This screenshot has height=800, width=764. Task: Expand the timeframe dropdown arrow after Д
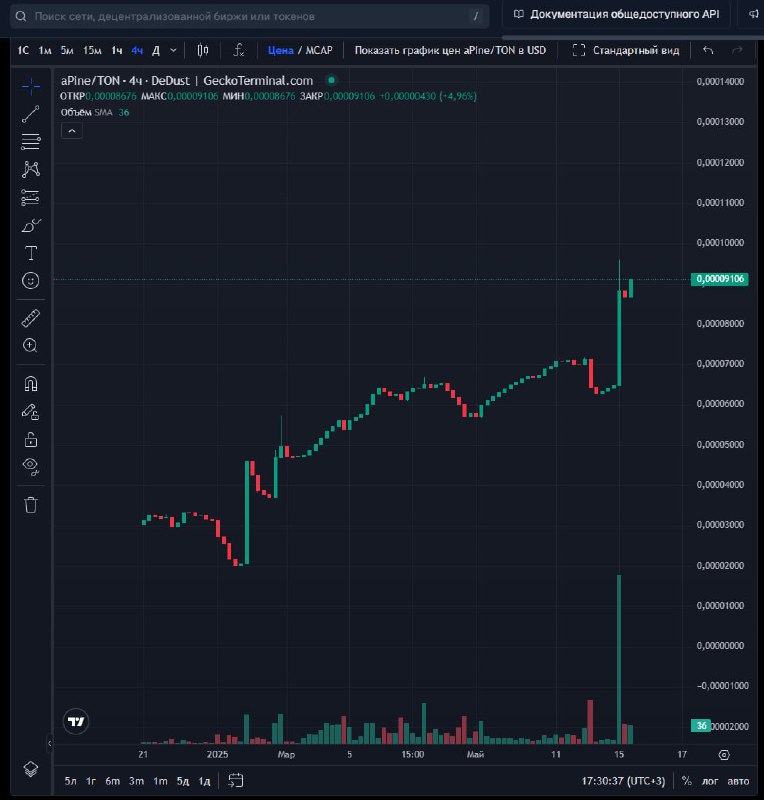[174, 50]
